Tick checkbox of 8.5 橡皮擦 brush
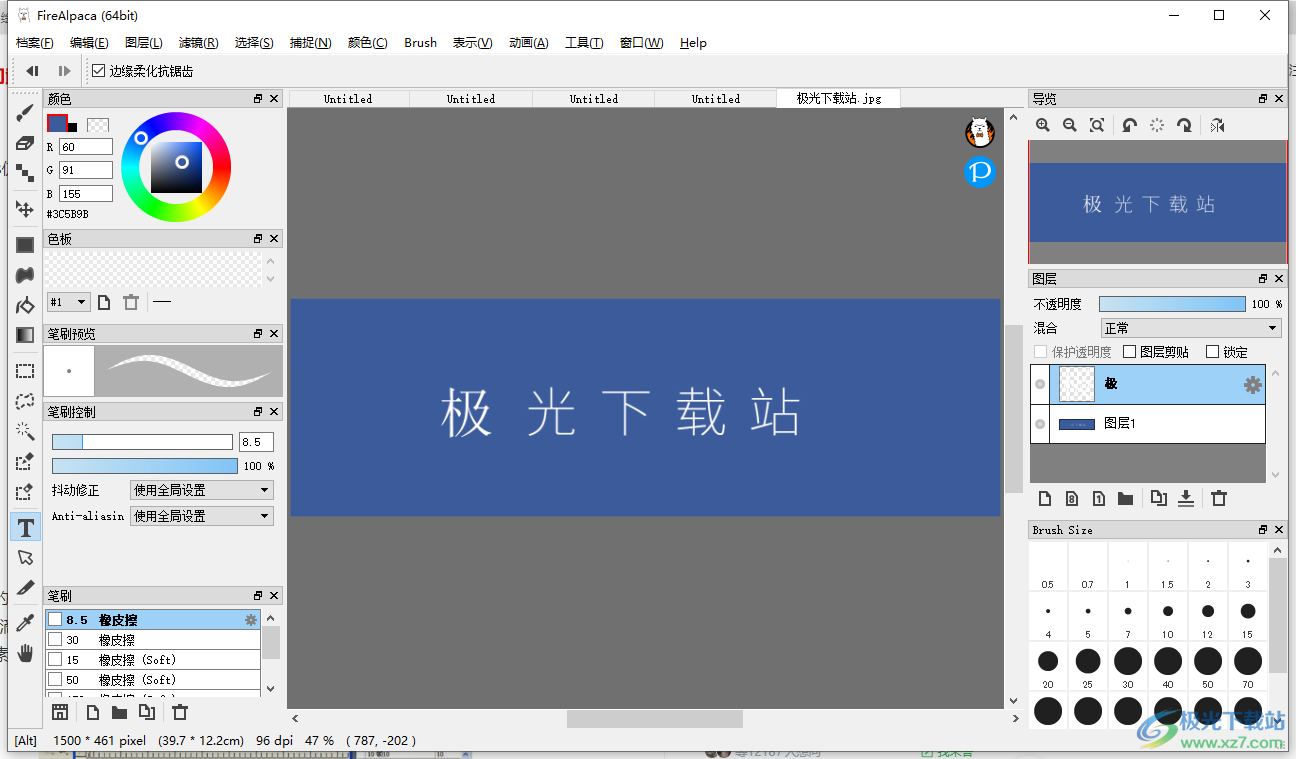 [55, 620]
